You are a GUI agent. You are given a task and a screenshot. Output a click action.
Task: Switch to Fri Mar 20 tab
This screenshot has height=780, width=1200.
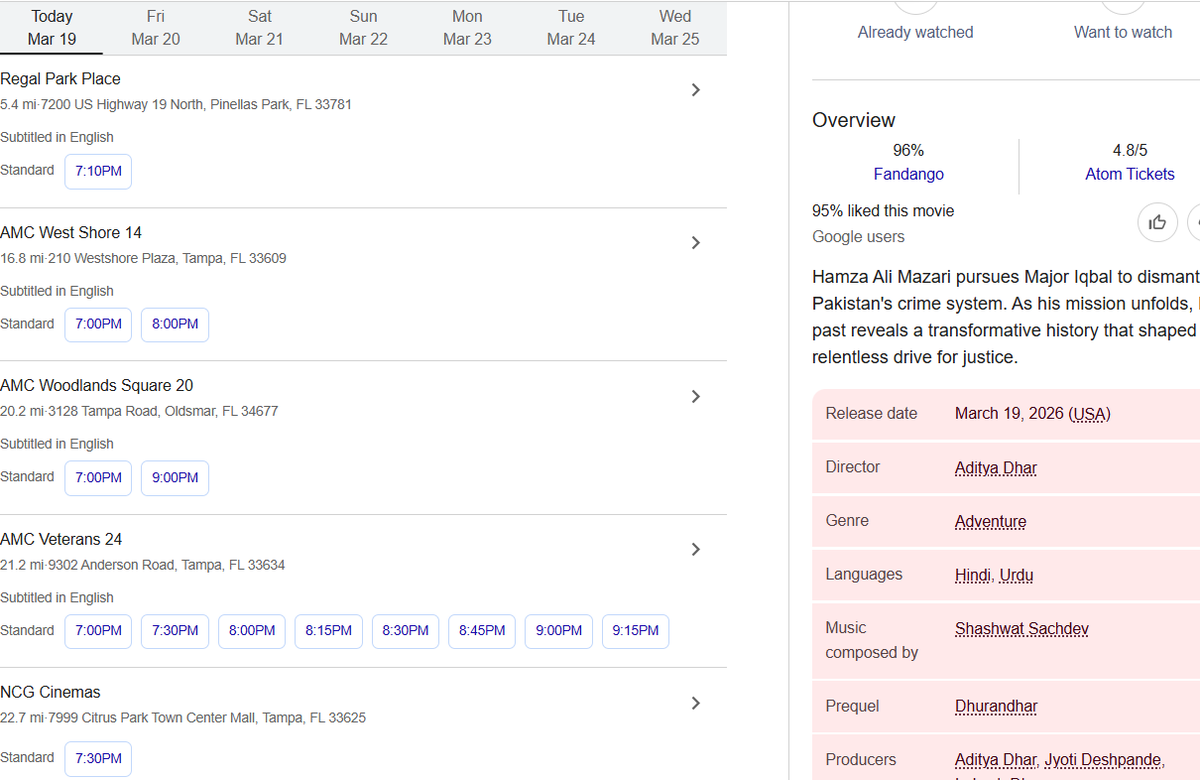coord(156,27)
